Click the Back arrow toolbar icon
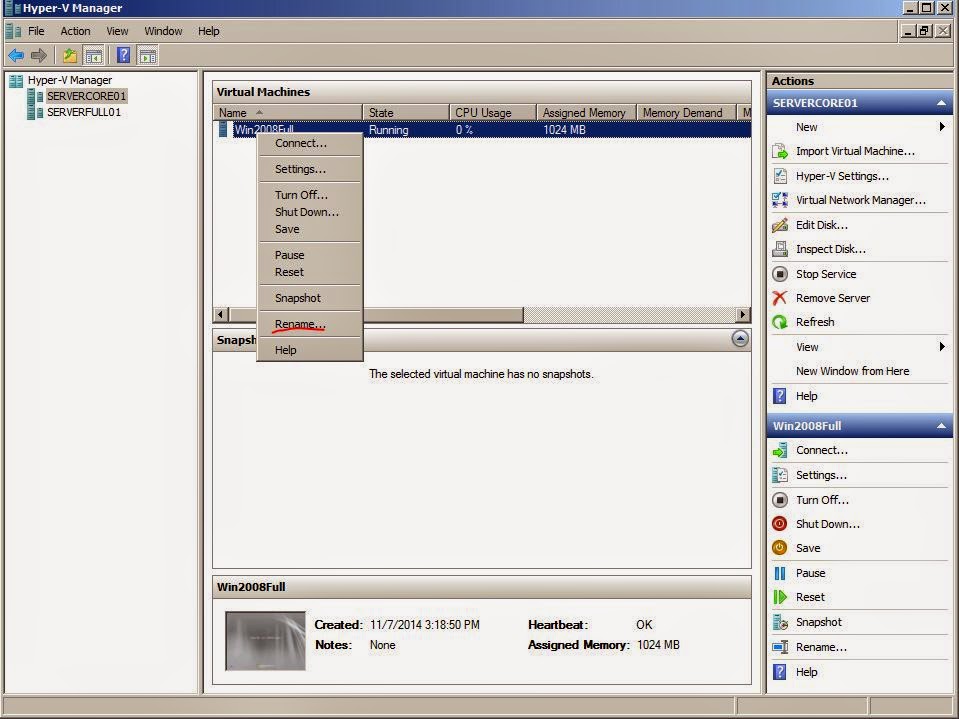 tap(16, 56)
